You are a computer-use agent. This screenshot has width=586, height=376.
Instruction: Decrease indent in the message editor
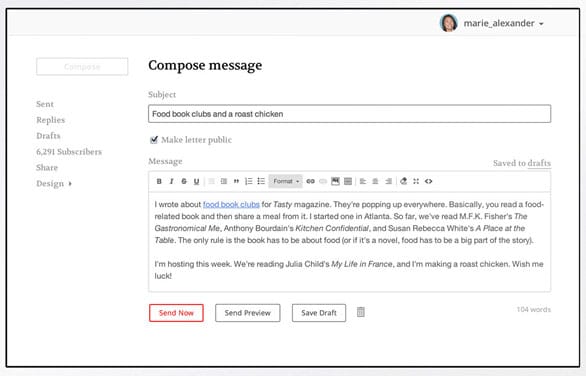[211, 181]
